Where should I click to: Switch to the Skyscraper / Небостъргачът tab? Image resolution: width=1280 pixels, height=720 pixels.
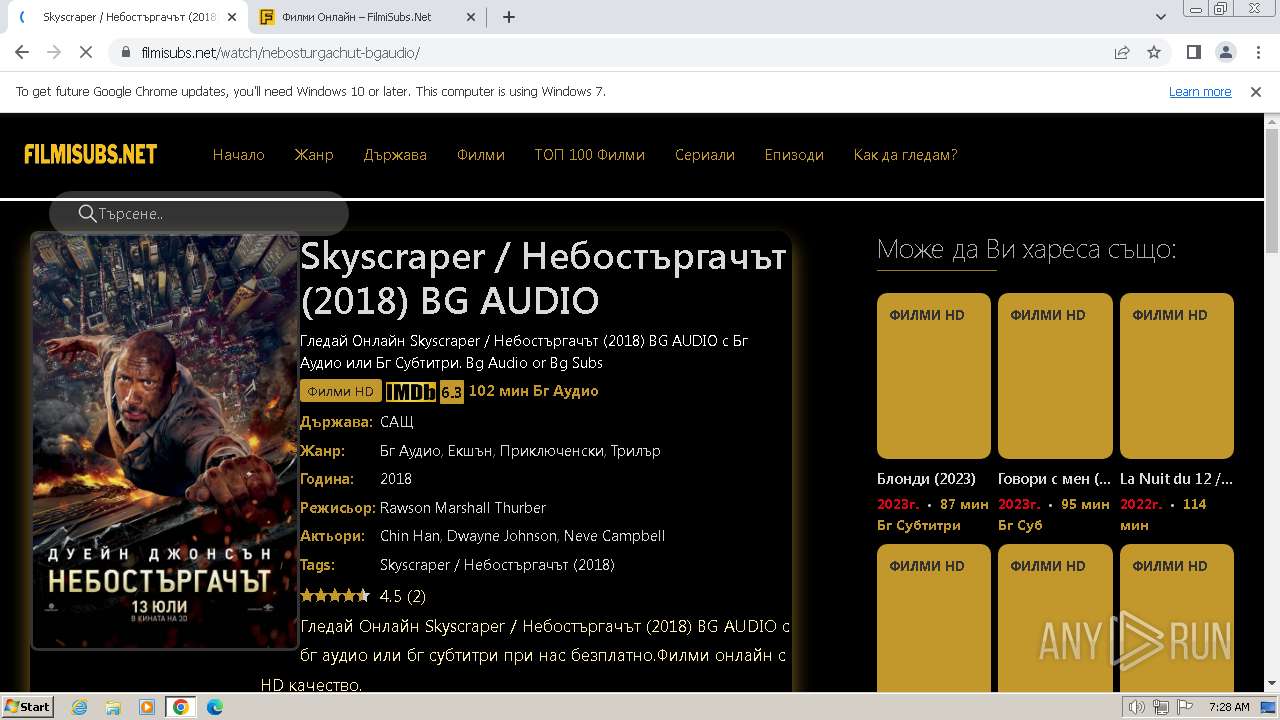tap(128, 17)
